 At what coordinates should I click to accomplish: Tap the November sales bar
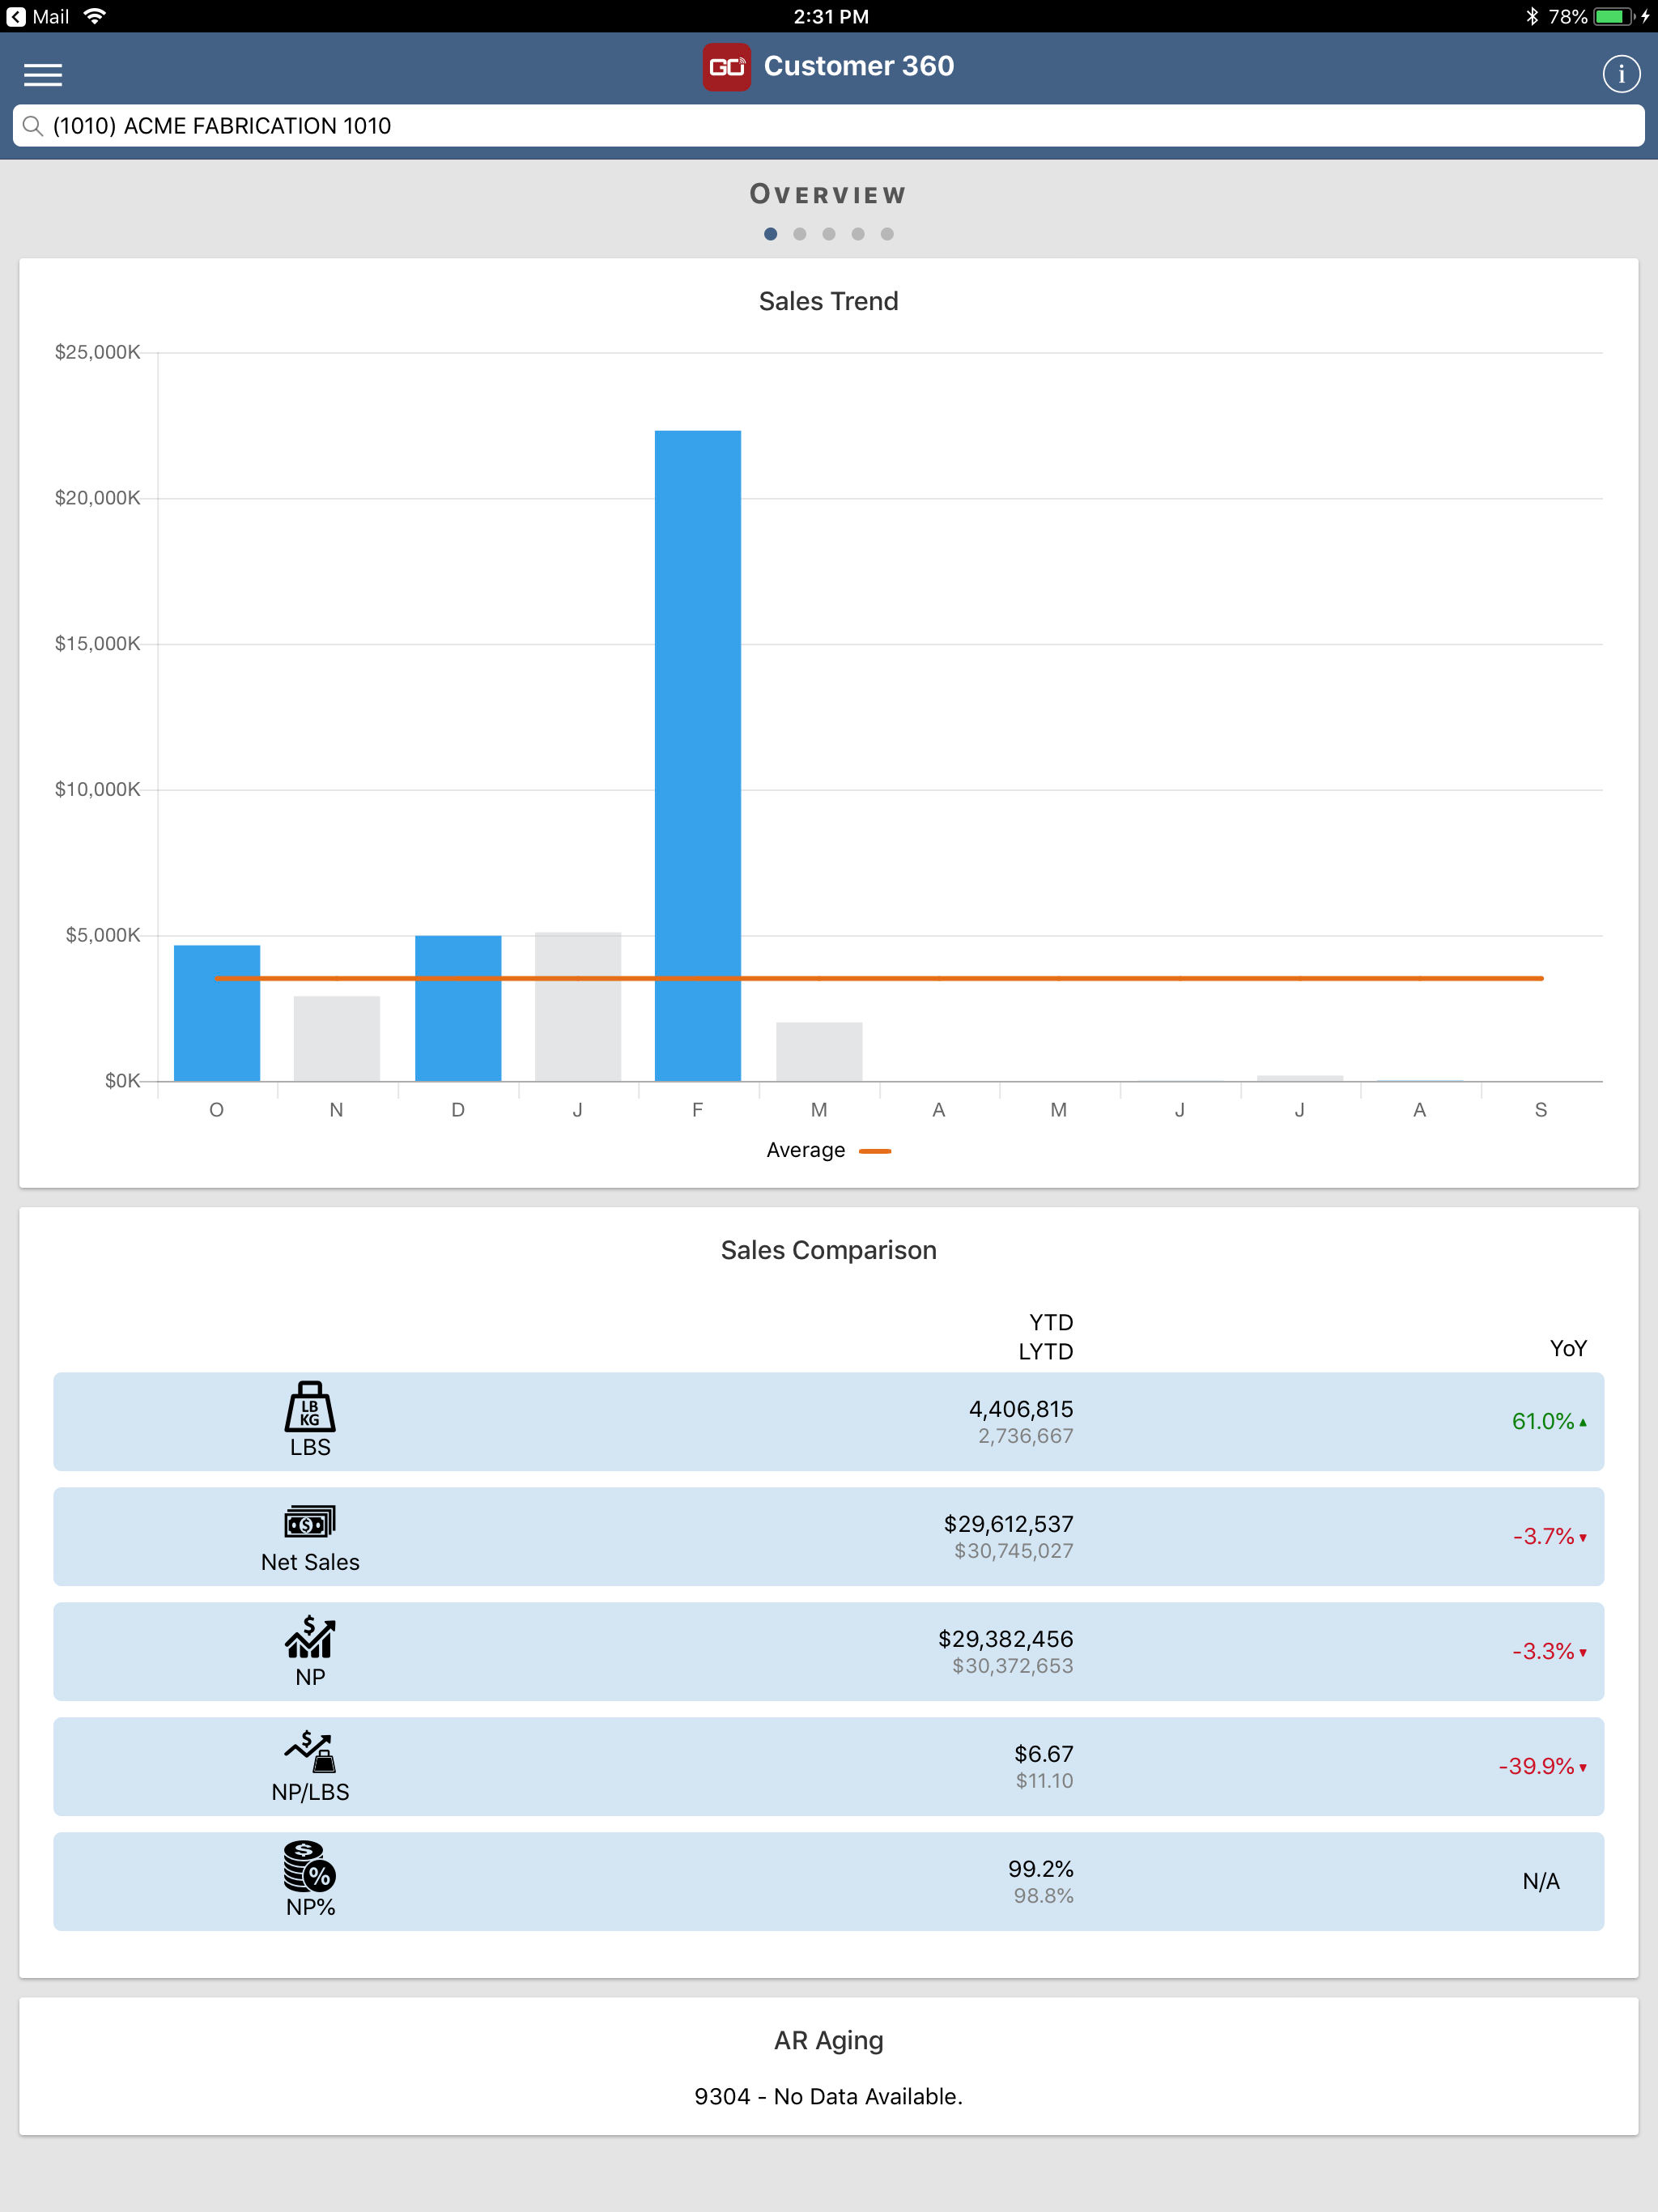pos(337,1038)
